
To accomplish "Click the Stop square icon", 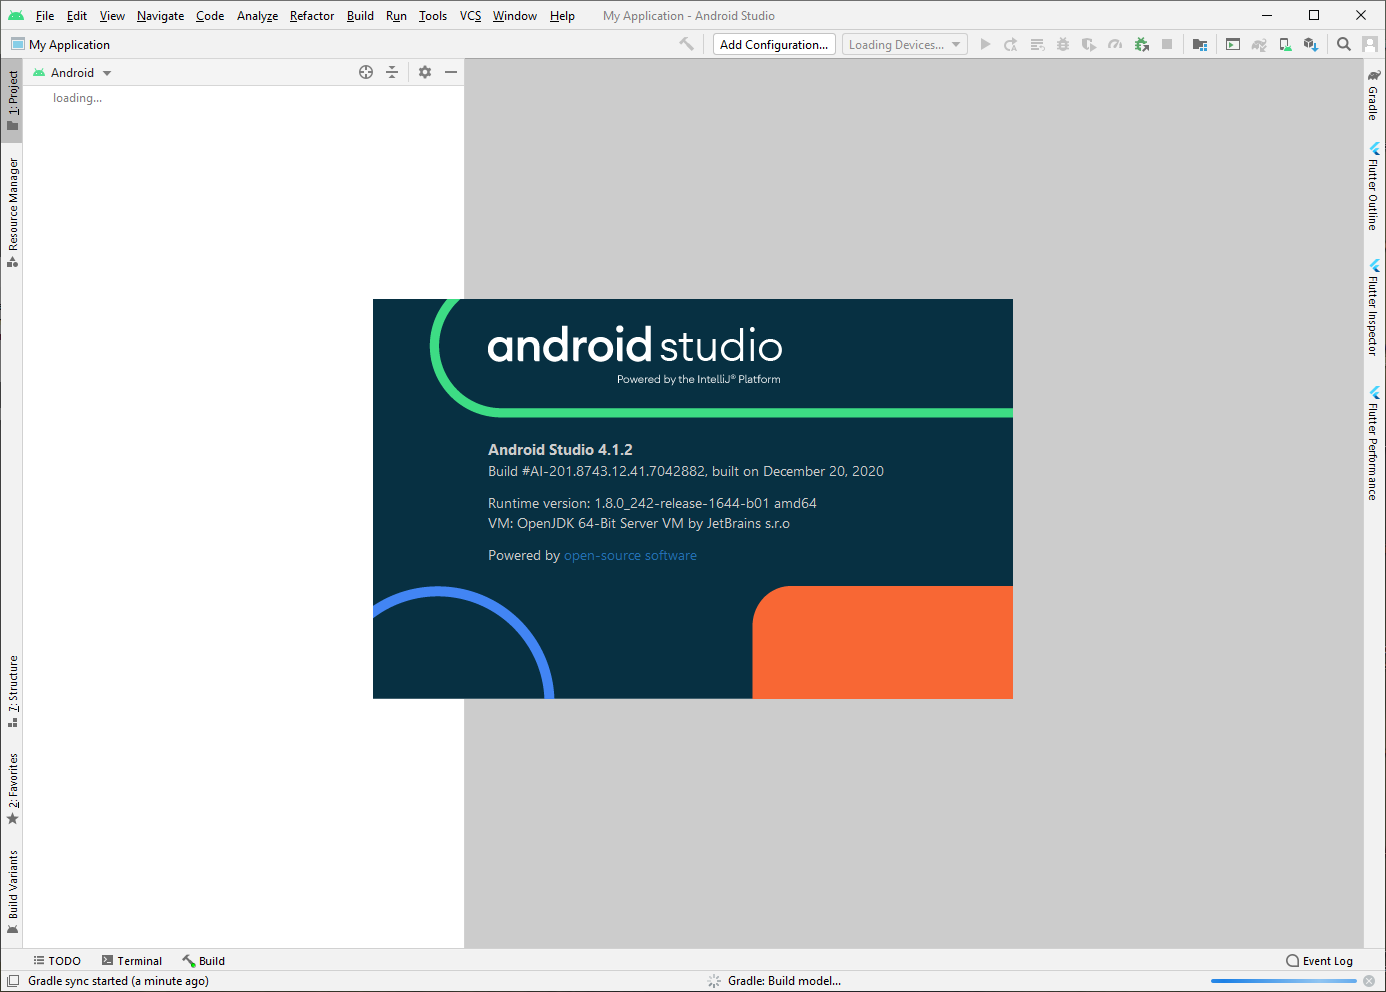I will (x=1167, y=44).
